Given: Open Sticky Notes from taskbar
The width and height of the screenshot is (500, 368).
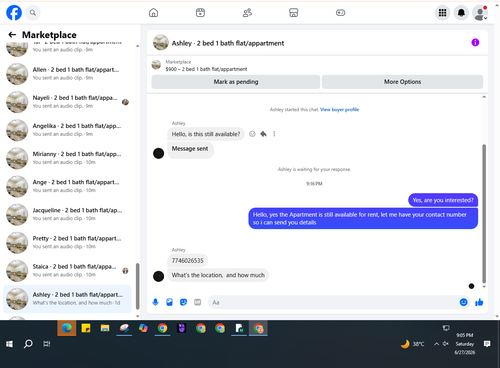Looking at the screenshot, I should pos(86,328).
